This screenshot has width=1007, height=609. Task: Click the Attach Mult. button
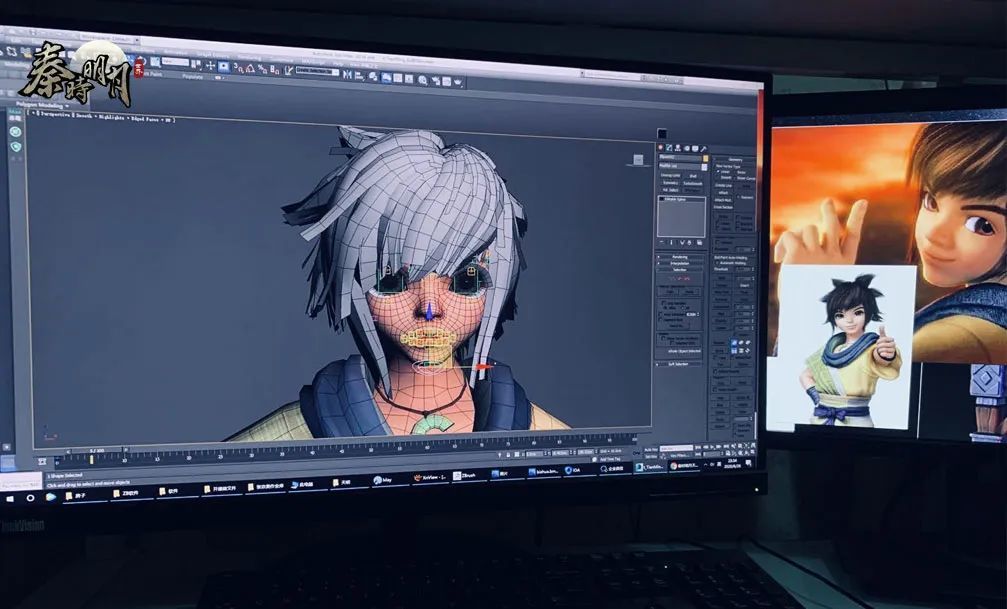point(723,200)
